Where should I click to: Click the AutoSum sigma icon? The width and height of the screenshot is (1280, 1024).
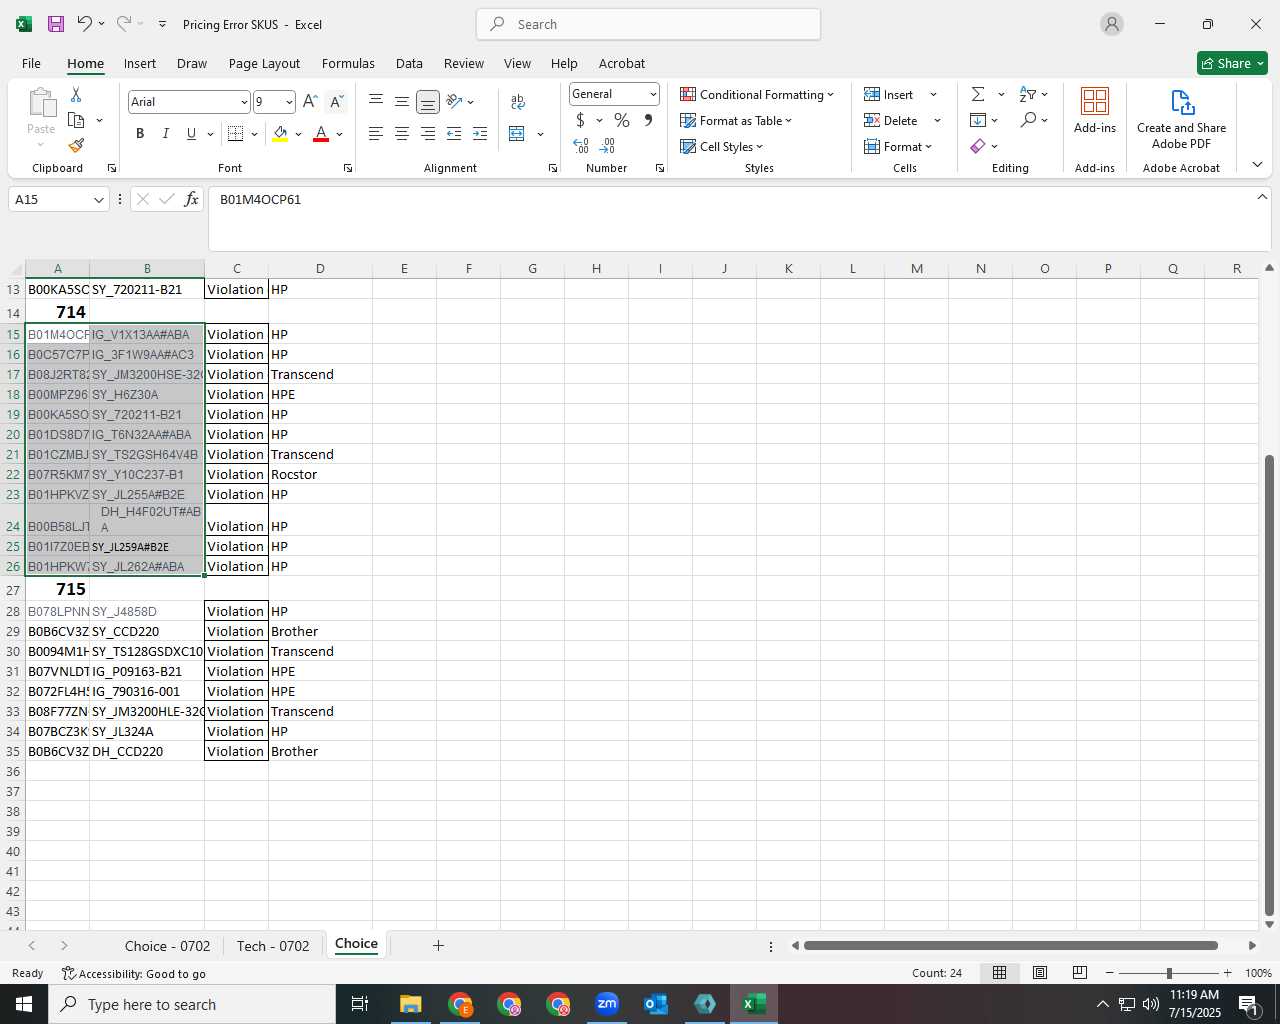coord(978,94)
